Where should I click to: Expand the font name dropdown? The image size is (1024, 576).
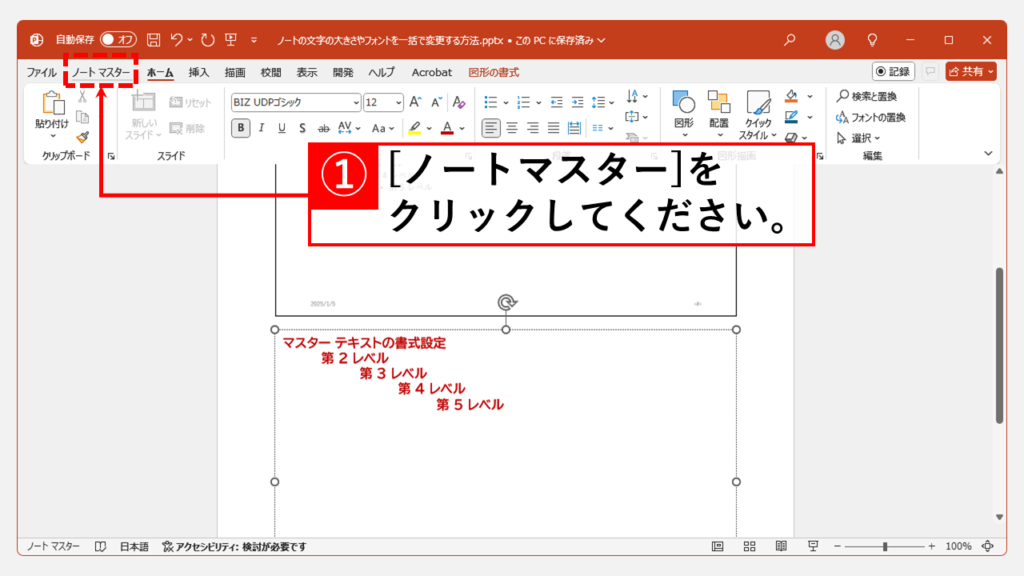[356, 102]
